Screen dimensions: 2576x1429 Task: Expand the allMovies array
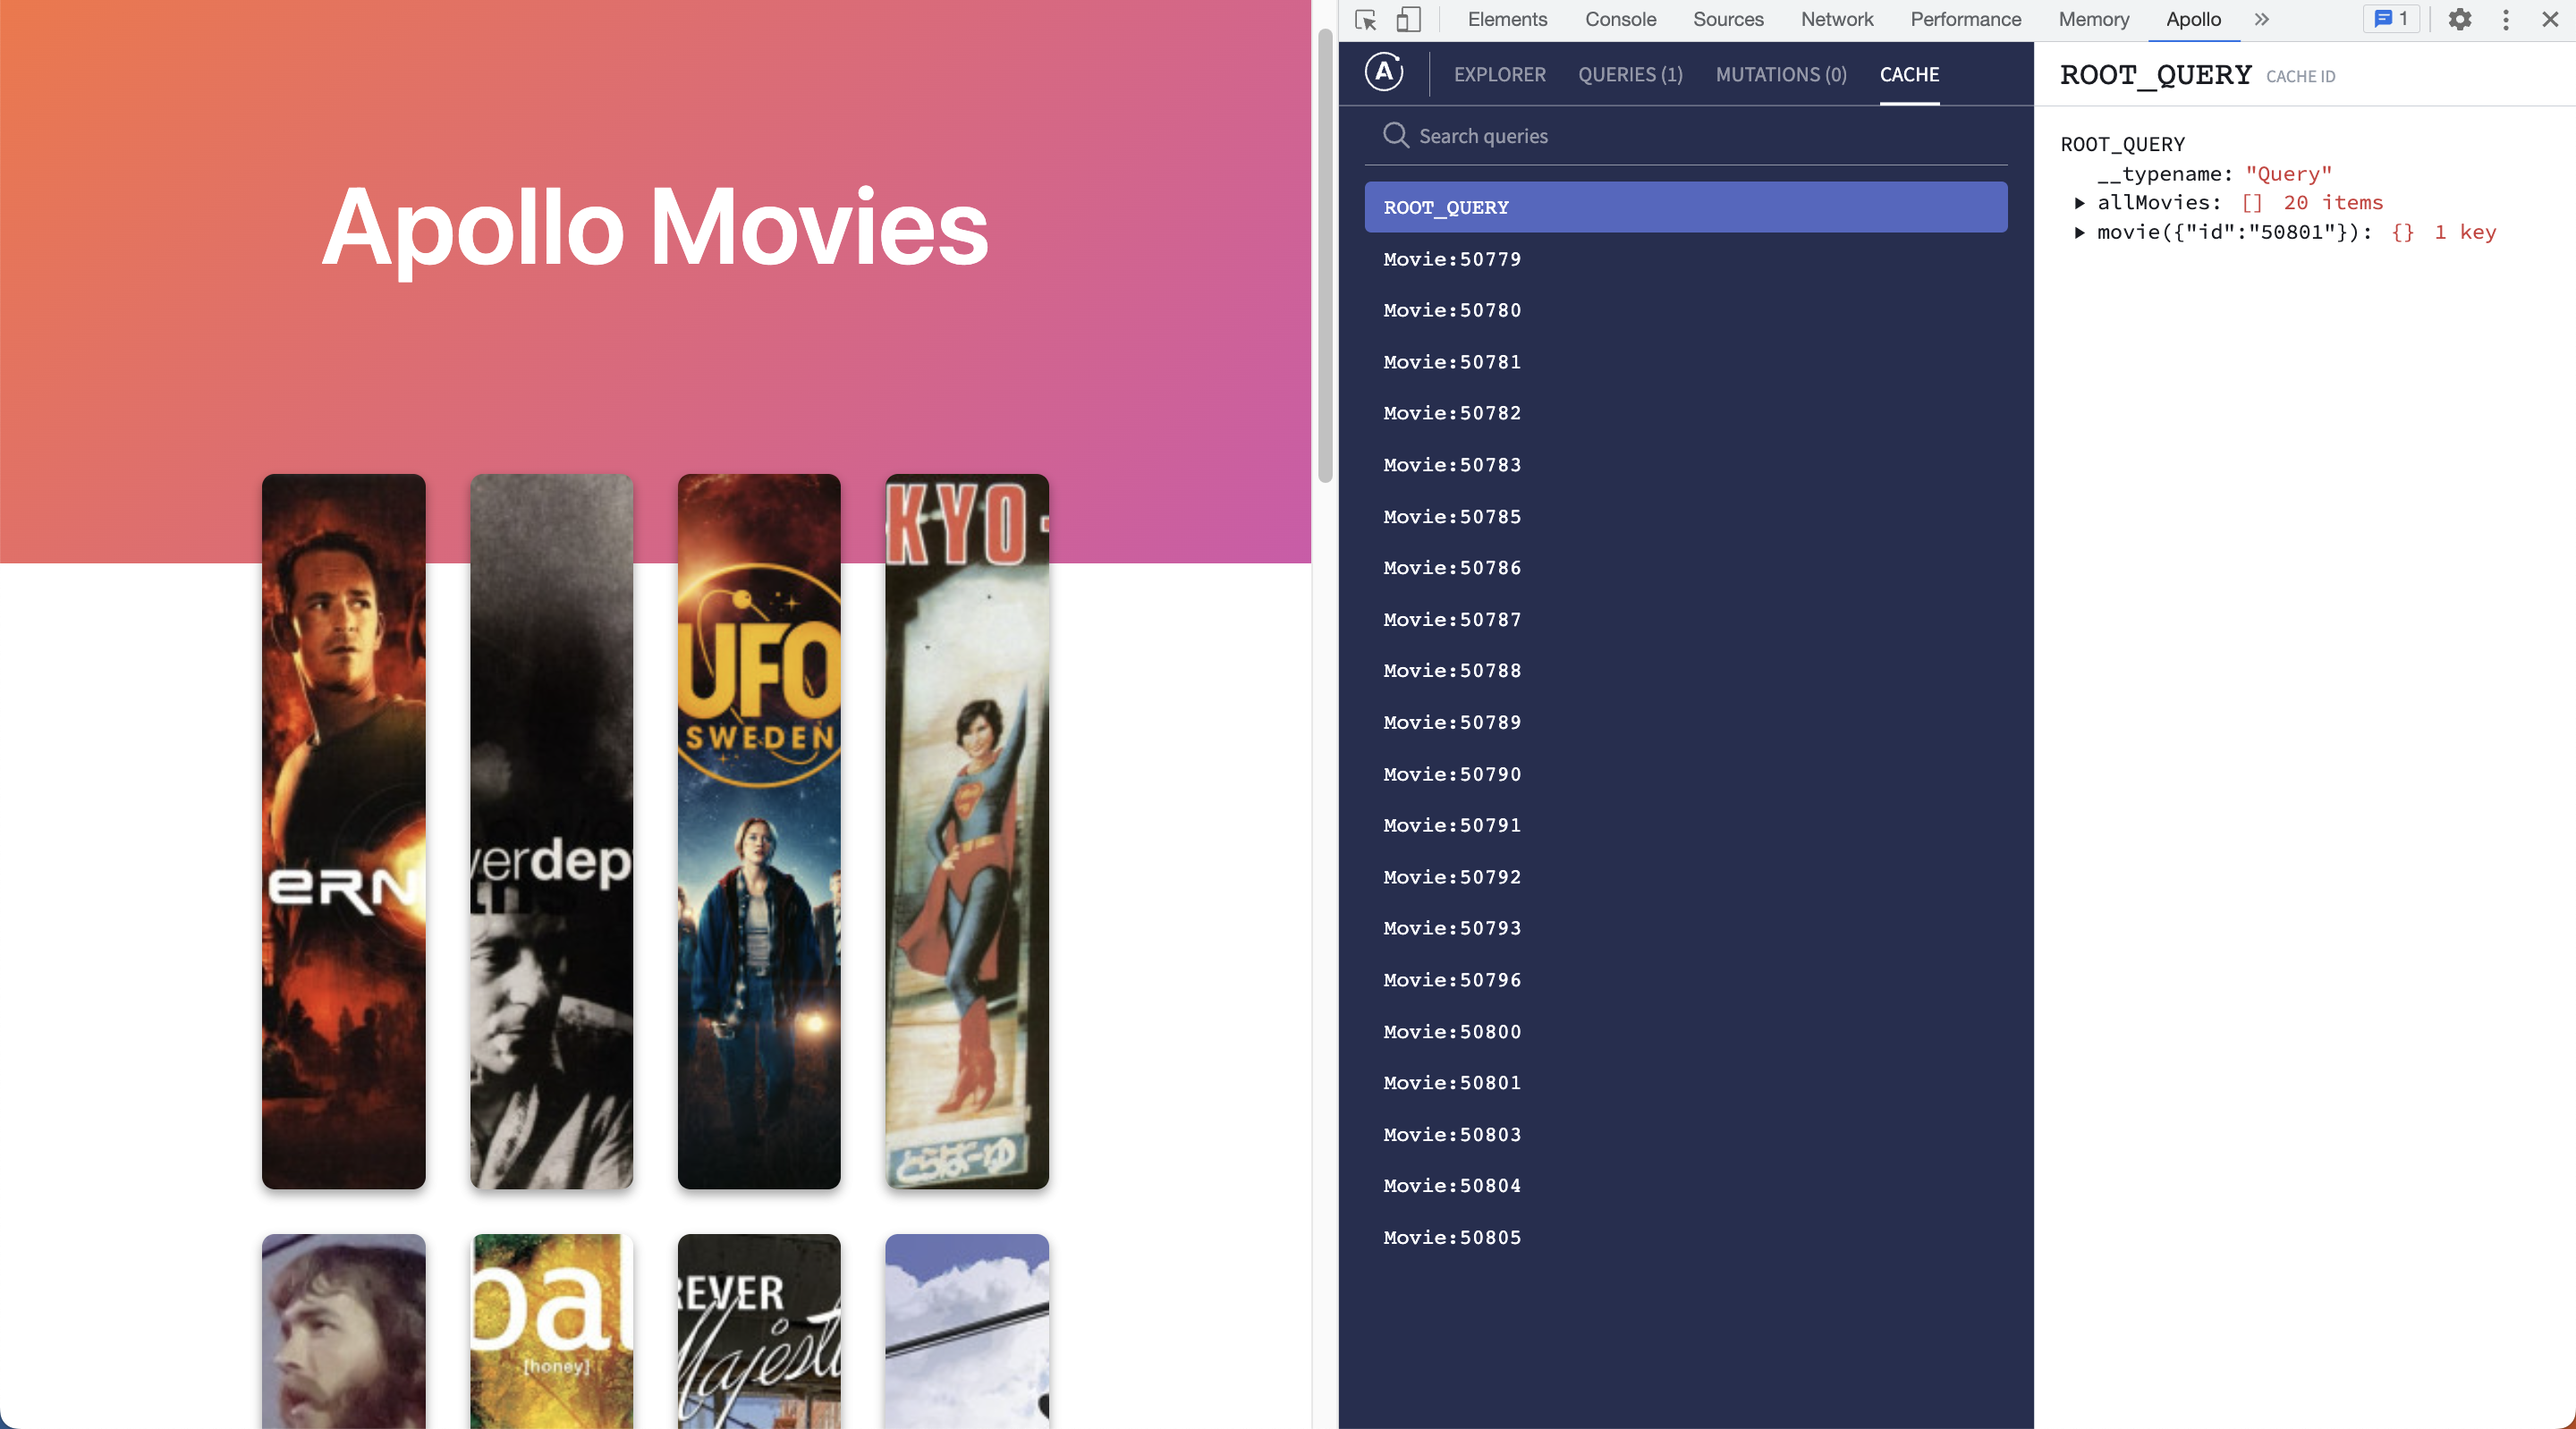pos(2079,203)
